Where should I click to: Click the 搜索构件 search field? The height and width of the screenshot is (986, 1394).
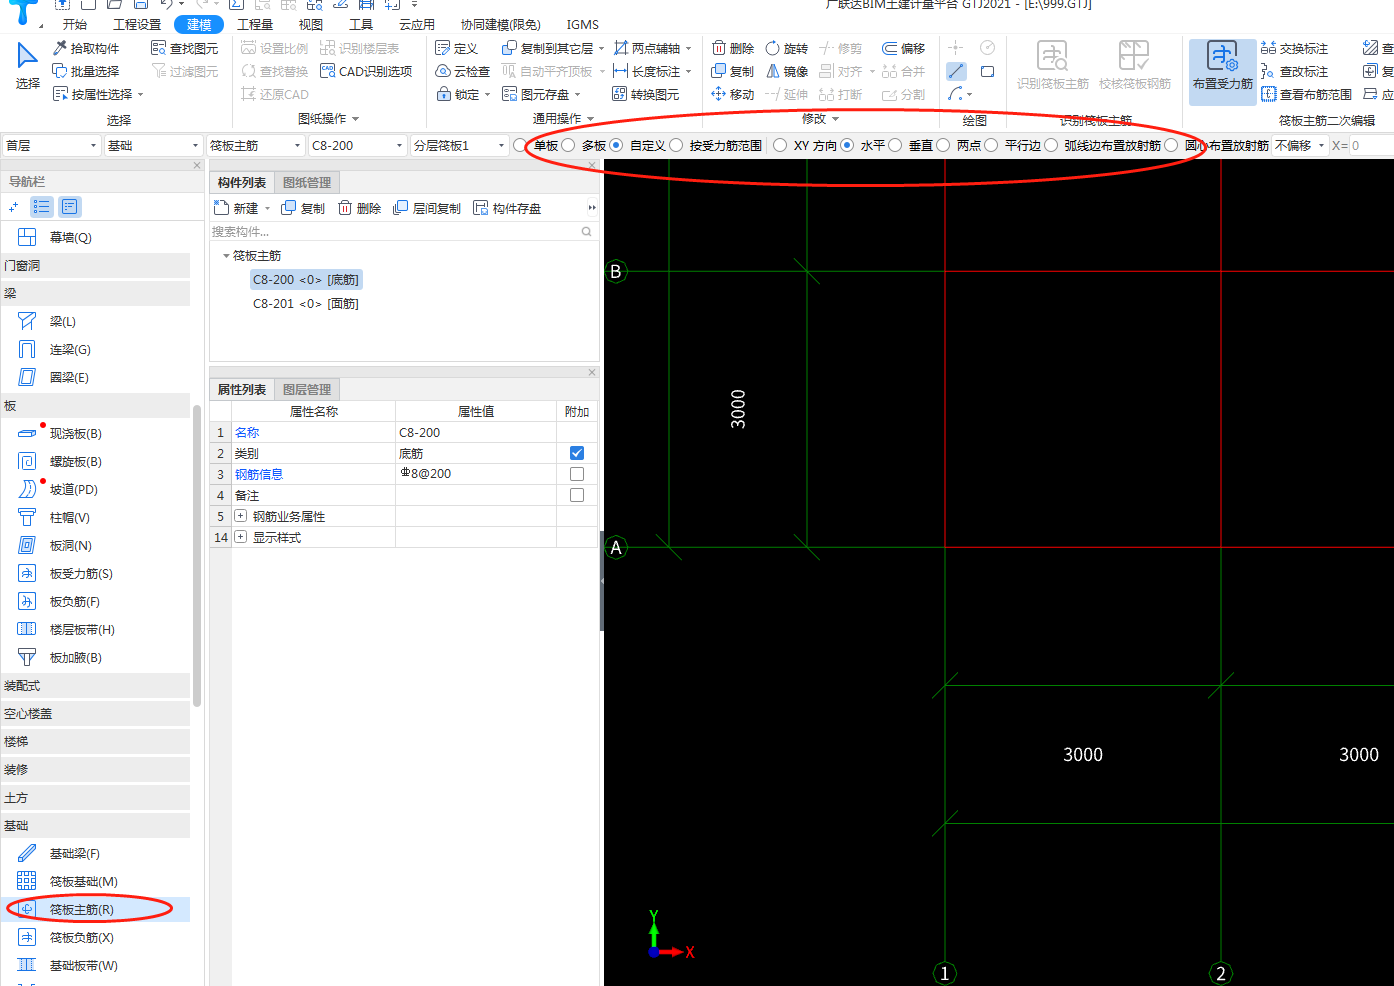[x=403, y=231]
